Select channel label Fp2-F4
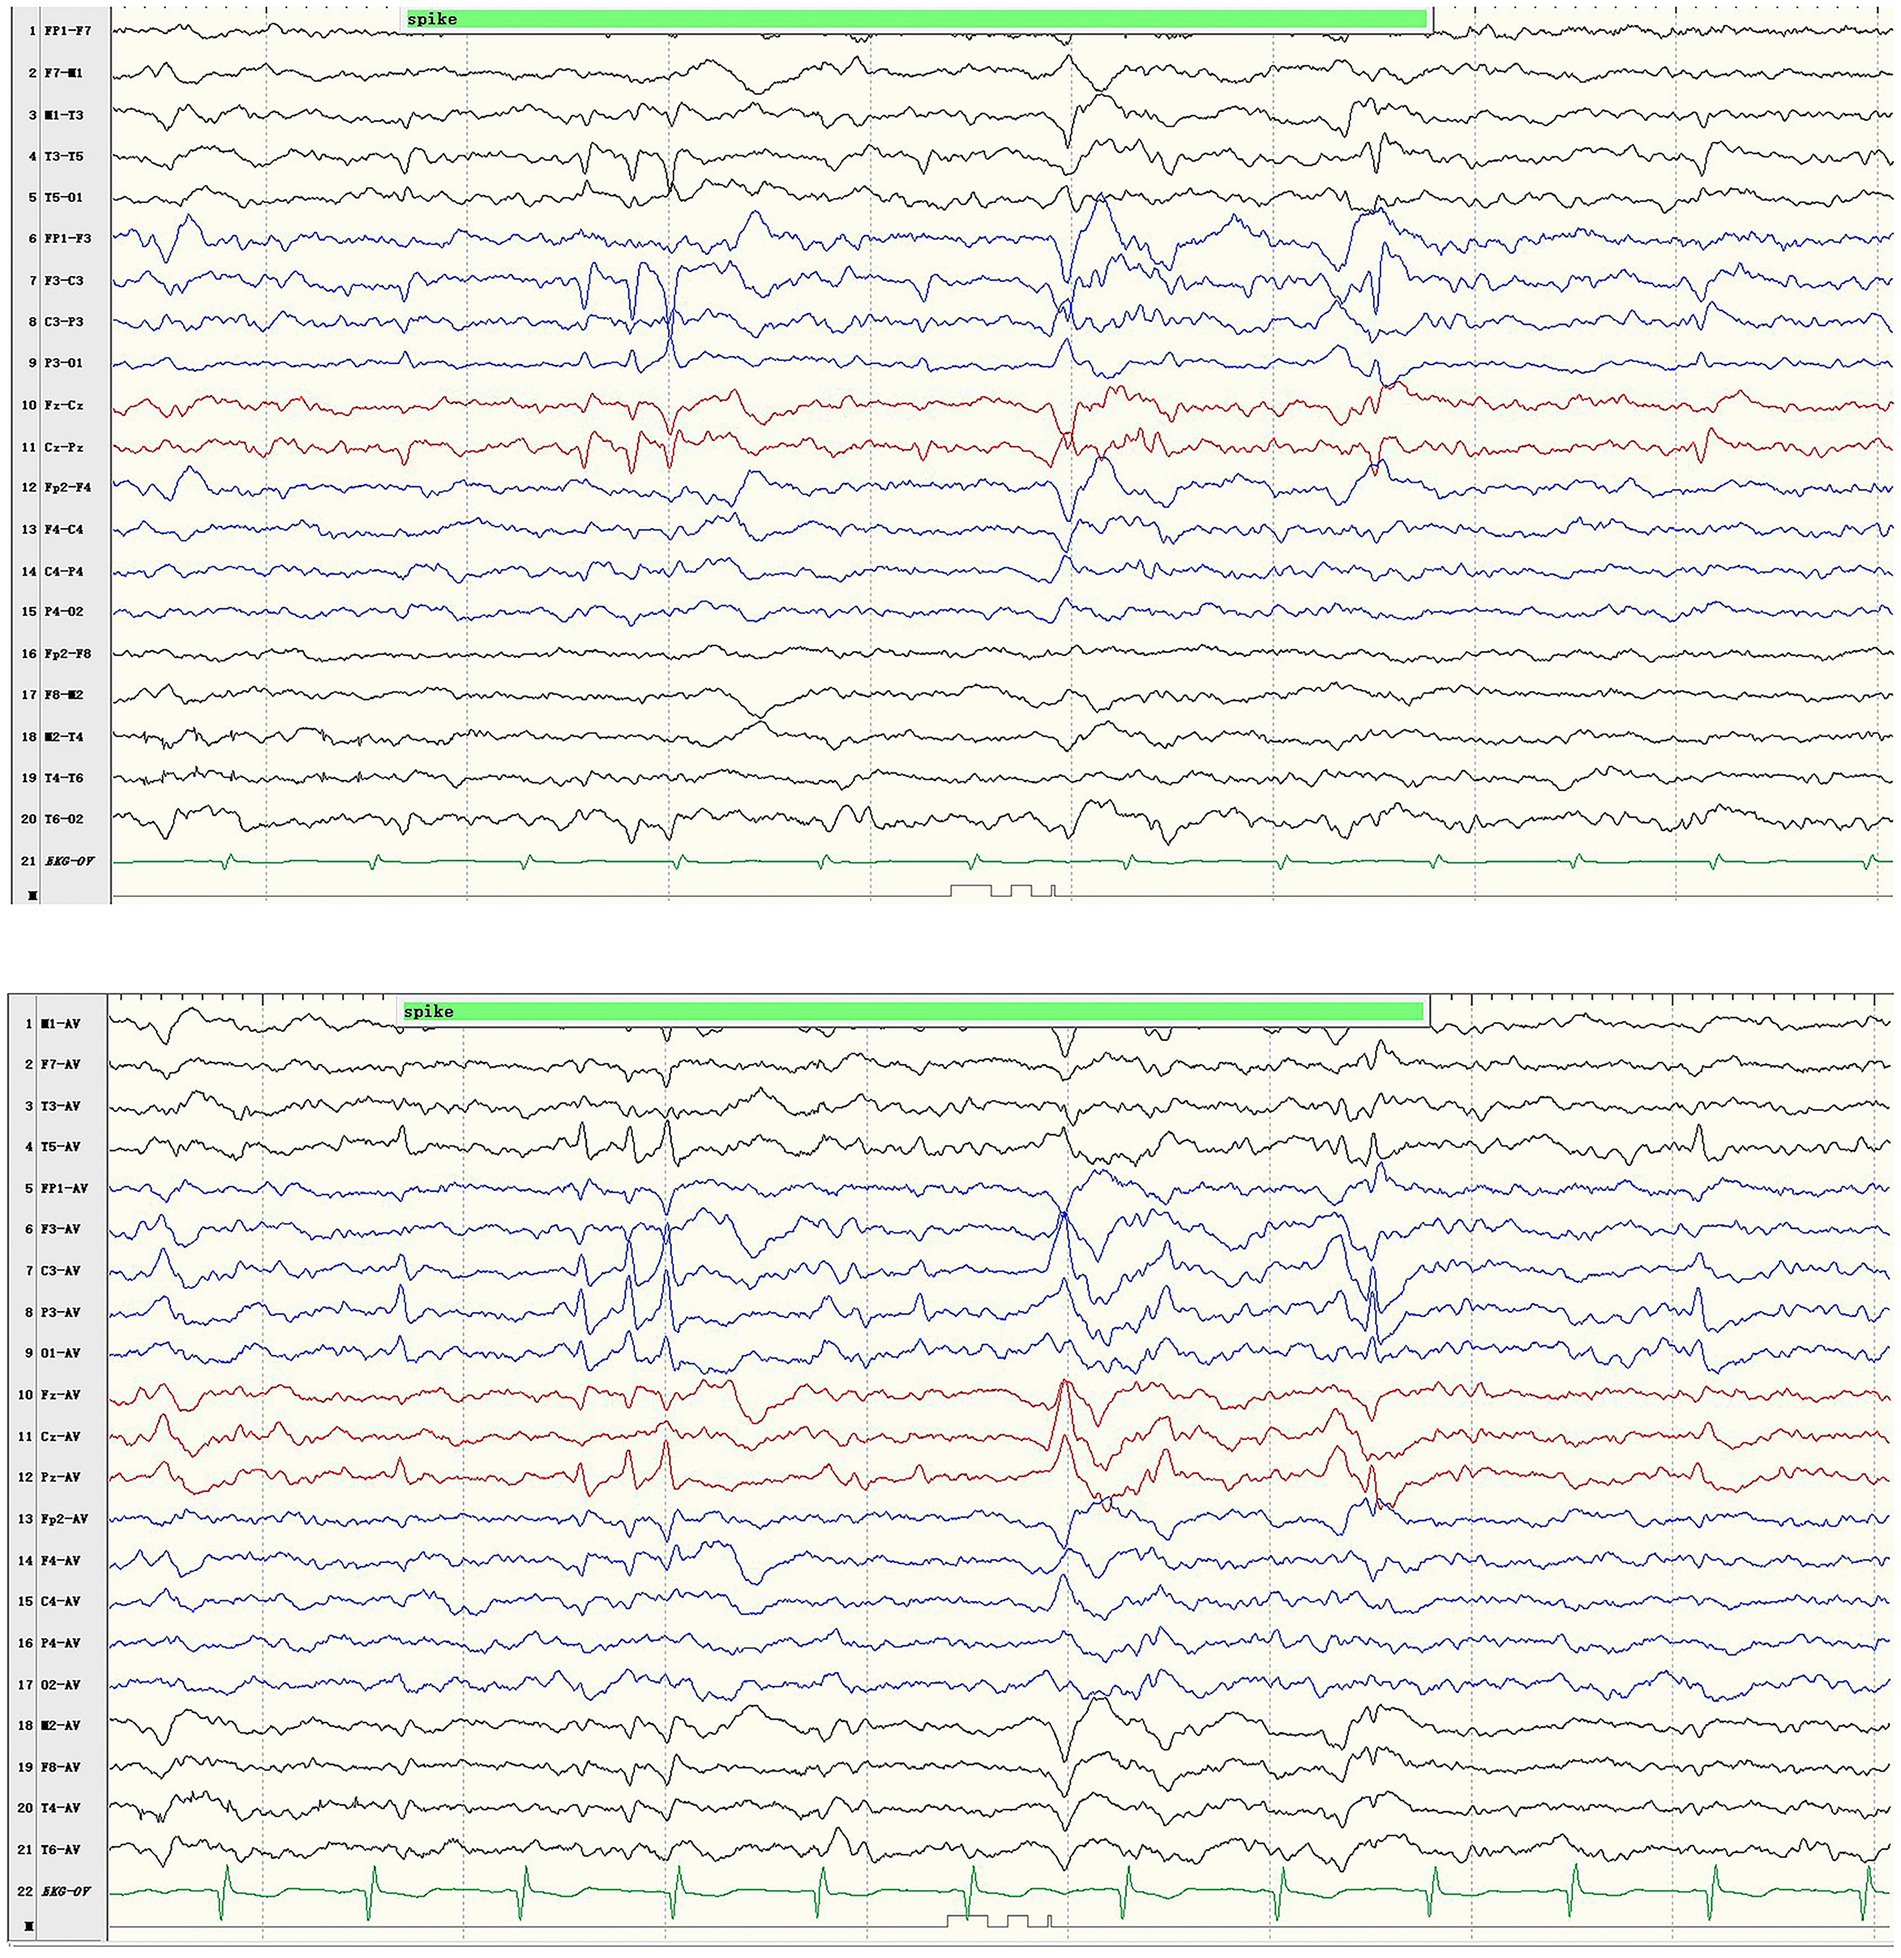This screenshot has width=1901, height=1958. point(68,488)
